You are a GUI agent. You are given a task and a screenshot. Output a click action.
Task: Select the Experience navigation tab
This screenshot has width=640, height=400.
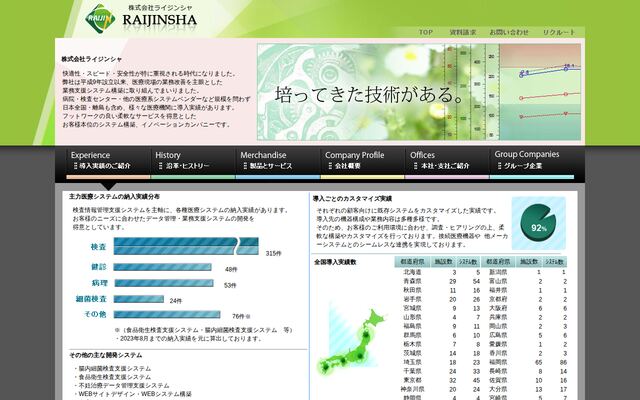click(108, 163)
